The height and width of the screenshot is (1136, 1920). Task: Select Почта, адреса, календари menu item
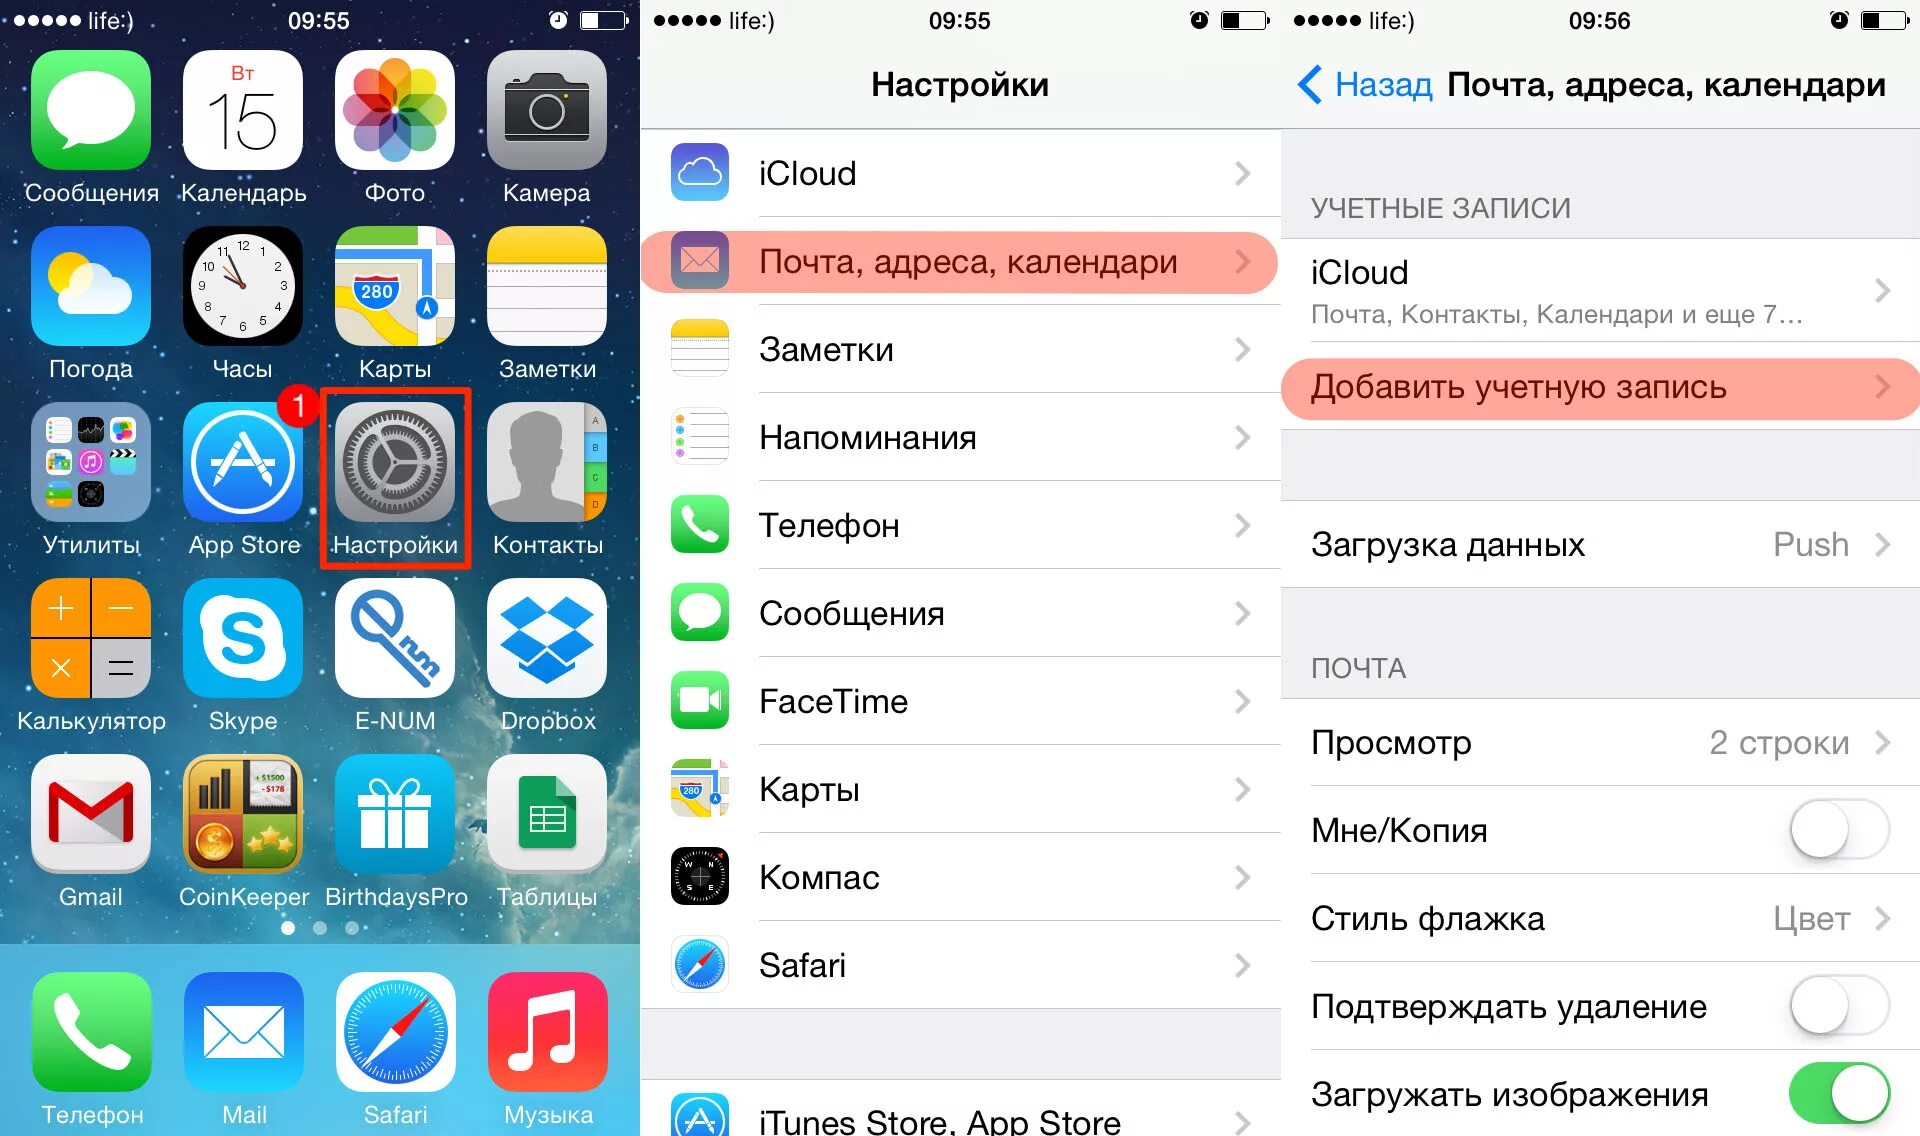click(961, 261)
